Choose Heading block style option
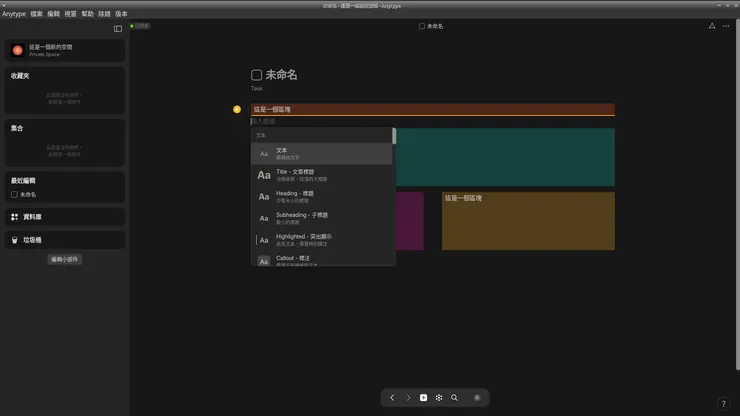The image size is (740, 416). [321, 197]
